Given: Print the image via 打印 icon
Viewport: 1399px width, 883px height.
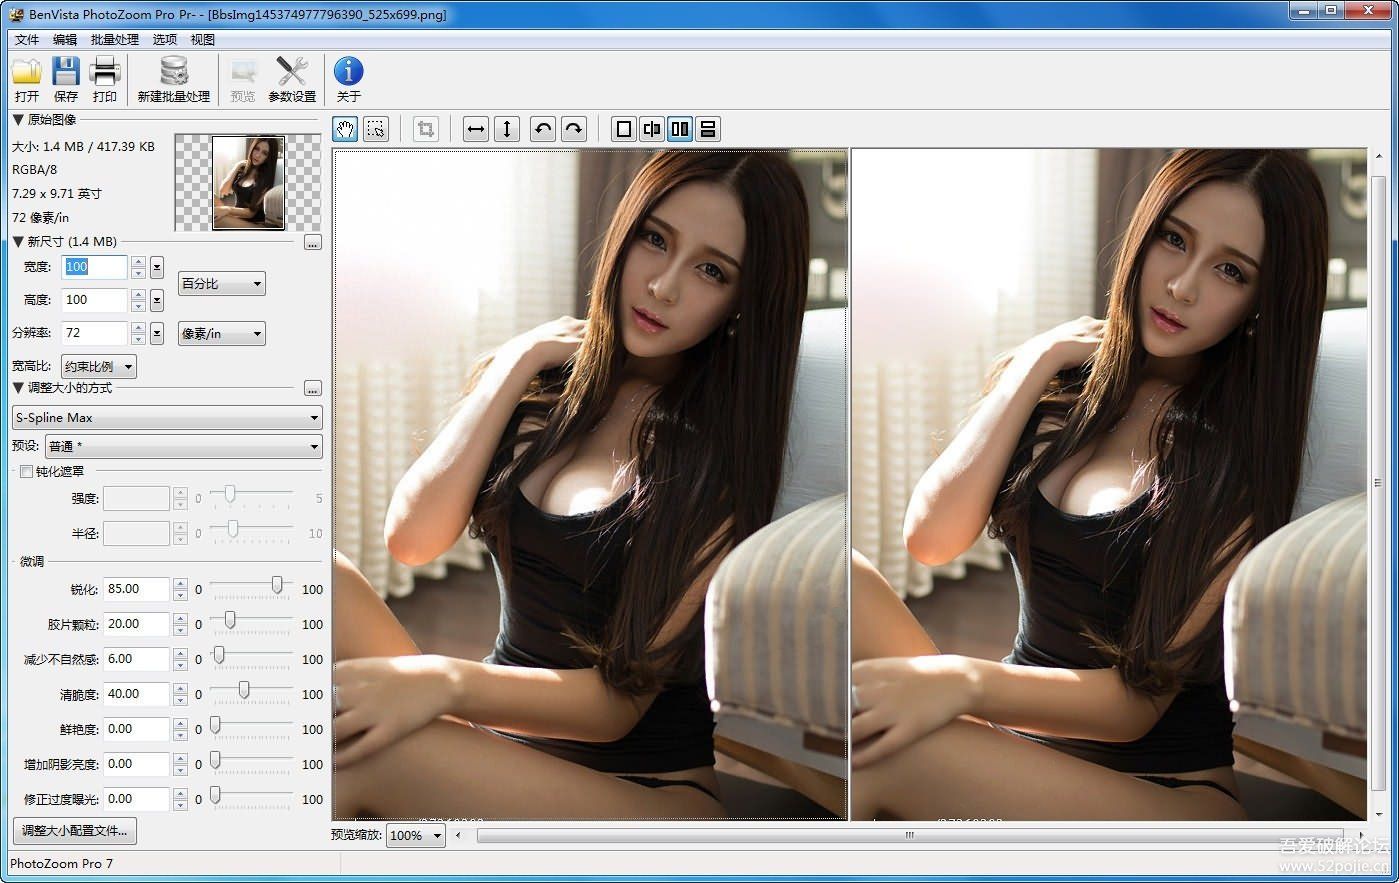Looking at the screenshot, I should [105, 80].
